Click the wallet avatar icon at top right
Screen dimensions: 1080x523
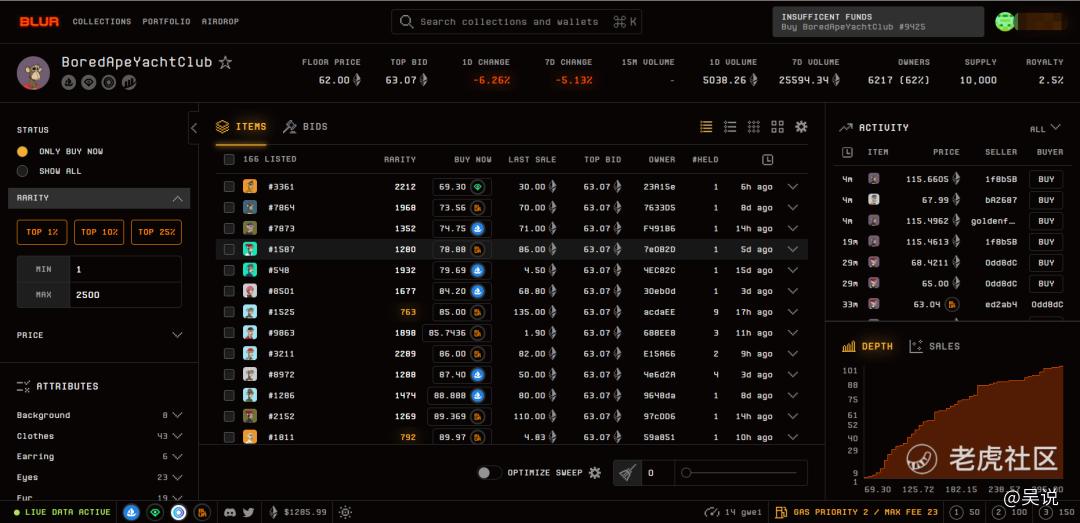(1006, 21)
